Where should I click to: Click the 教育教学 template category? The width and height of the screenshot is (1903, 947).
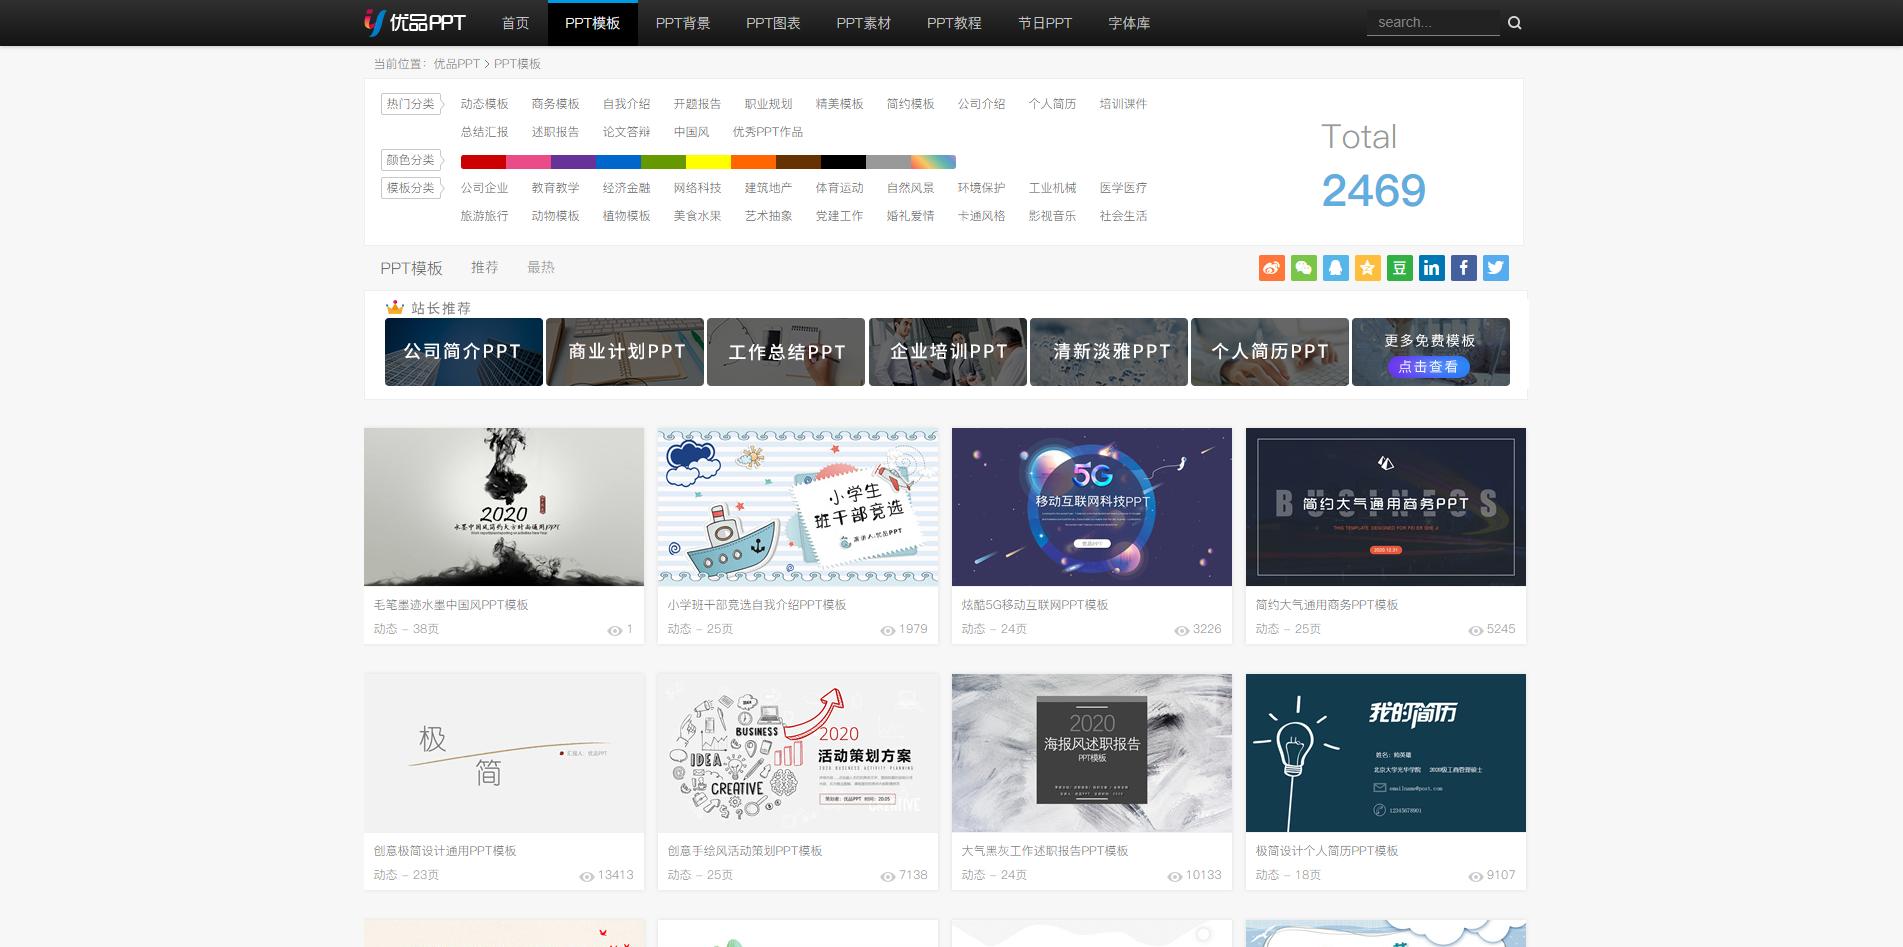click(x=555, y=188)
